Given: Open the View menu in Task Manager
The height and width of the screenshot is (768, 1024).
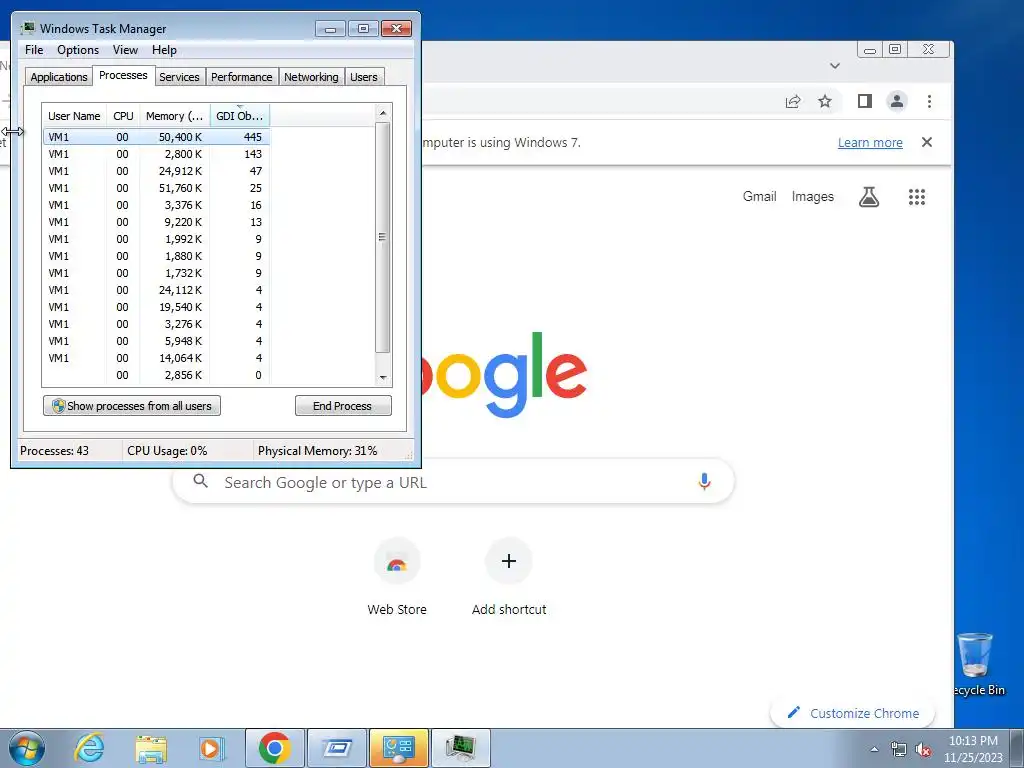Looking at the screenshot, I should click(x=125, y=50).
